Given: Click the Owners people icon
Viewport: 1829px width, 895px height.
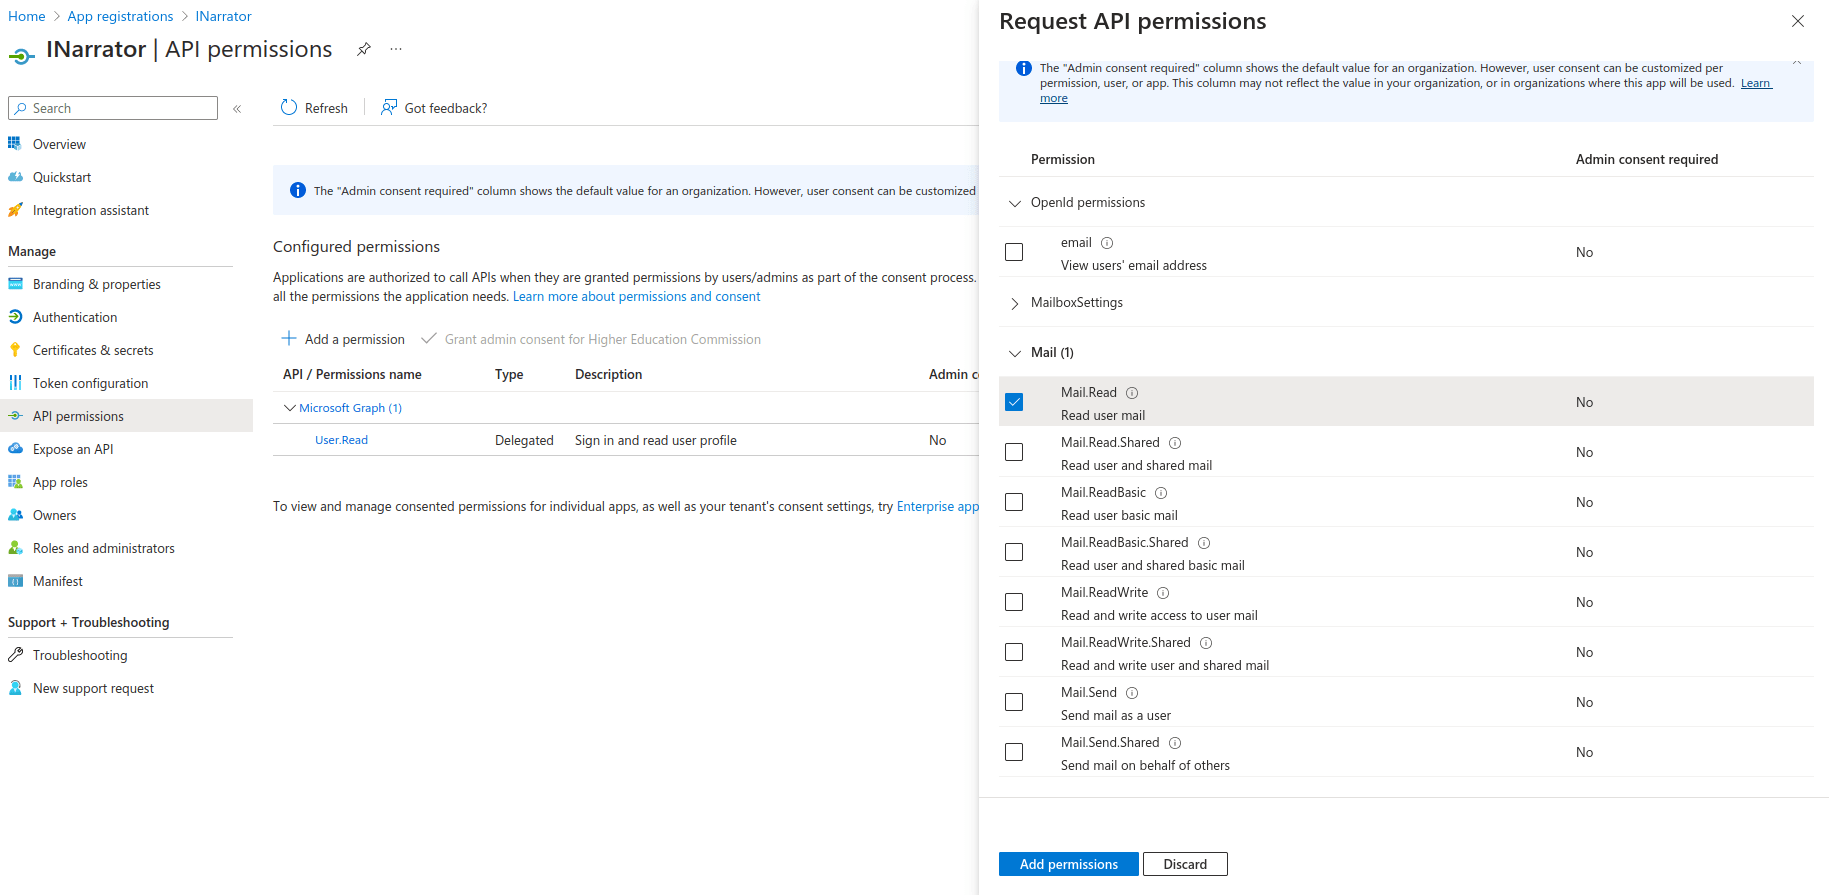Looking at the screenshot, I should coord(15,515).
